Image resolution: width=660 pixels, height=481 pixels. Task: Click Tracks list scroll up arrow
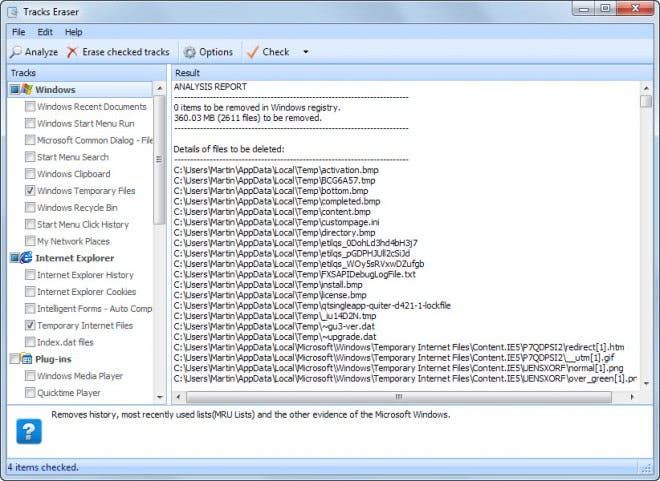(160, 88)
